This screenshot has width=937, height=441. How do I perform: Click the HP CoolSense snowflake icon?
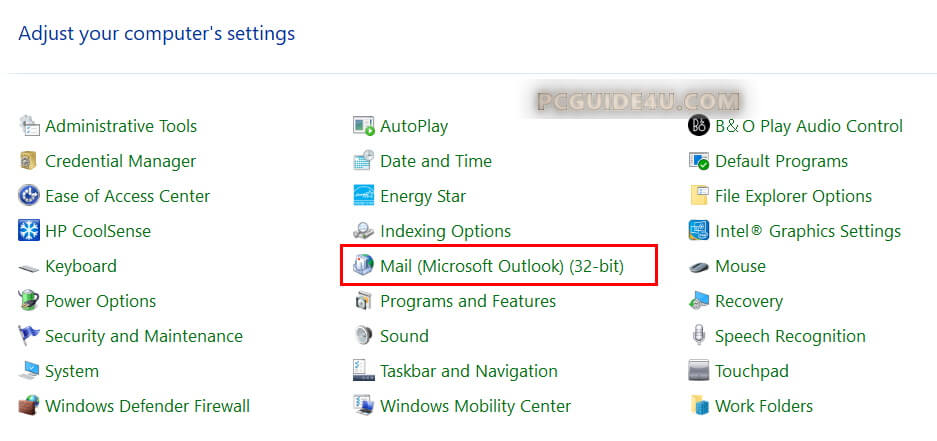pos(29,231)
